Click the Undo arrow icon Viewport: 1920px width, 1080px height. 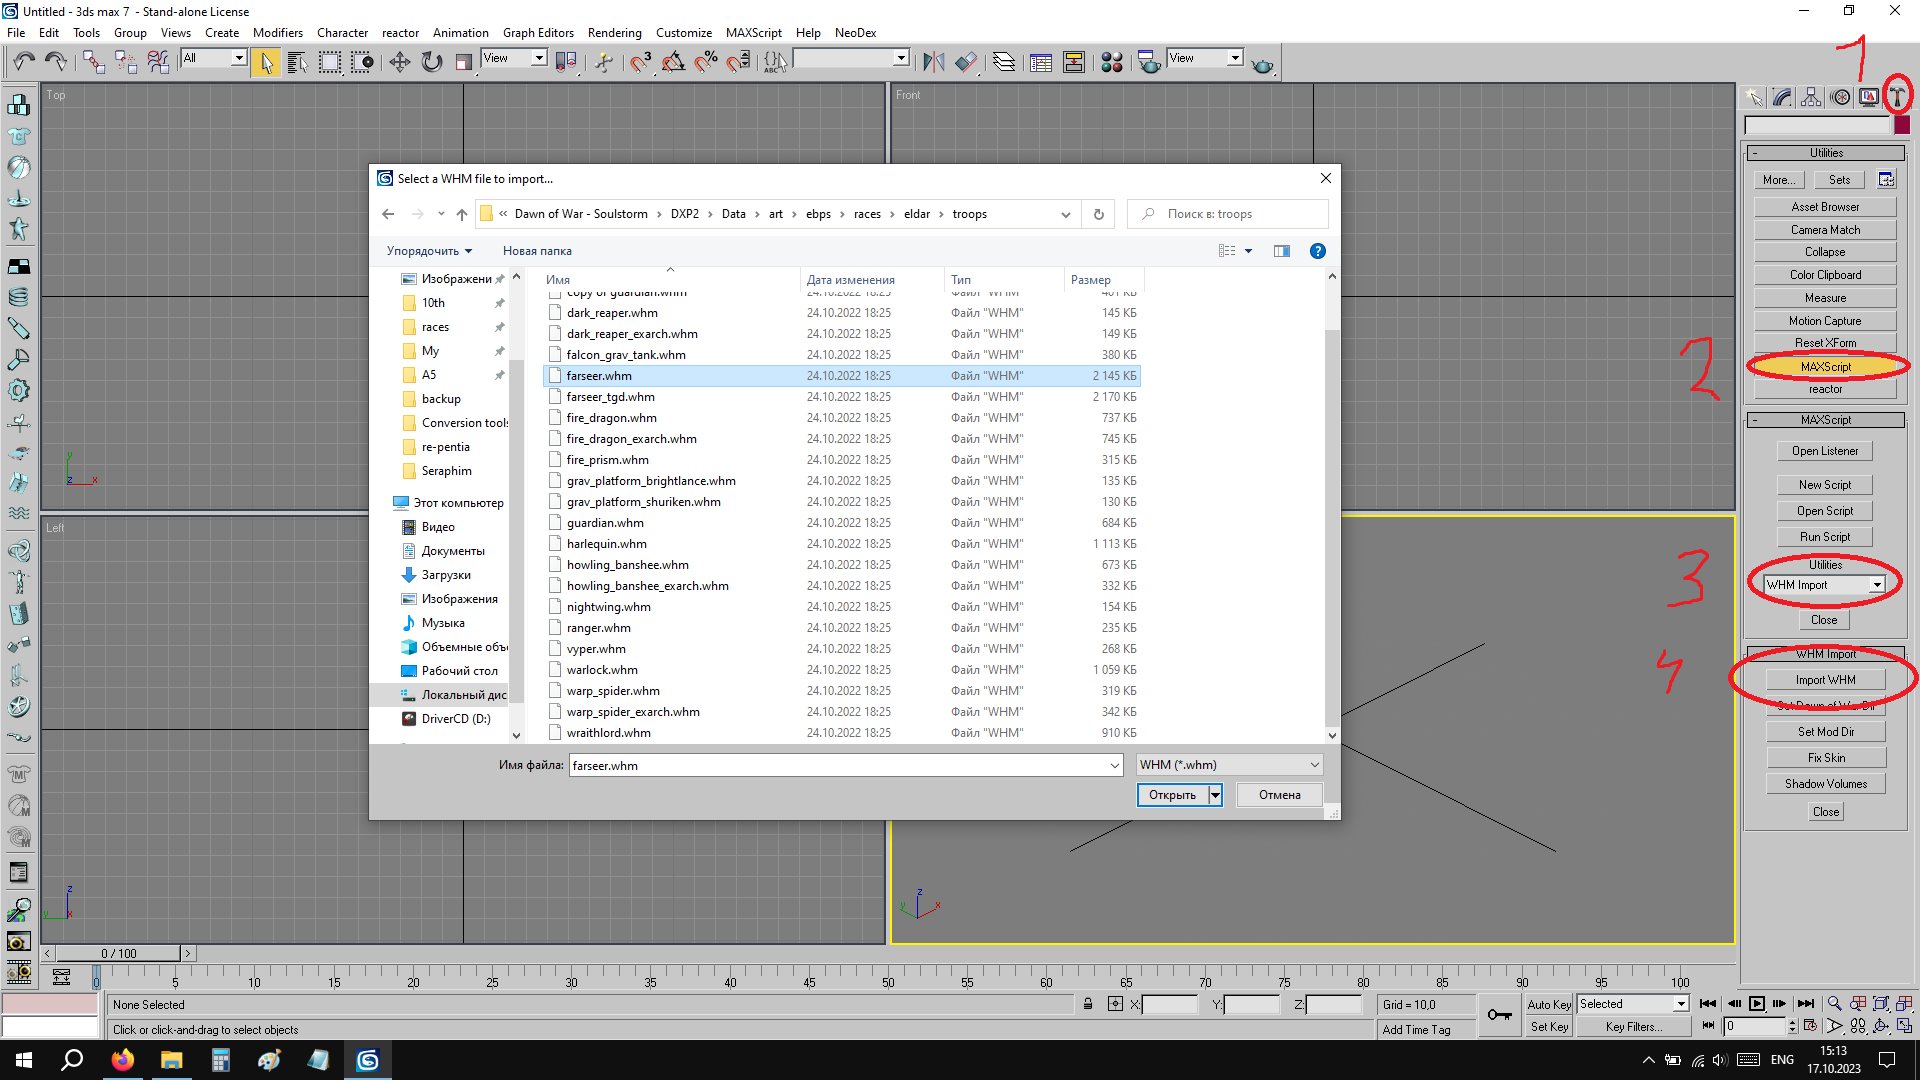click(x=24, y=62)
